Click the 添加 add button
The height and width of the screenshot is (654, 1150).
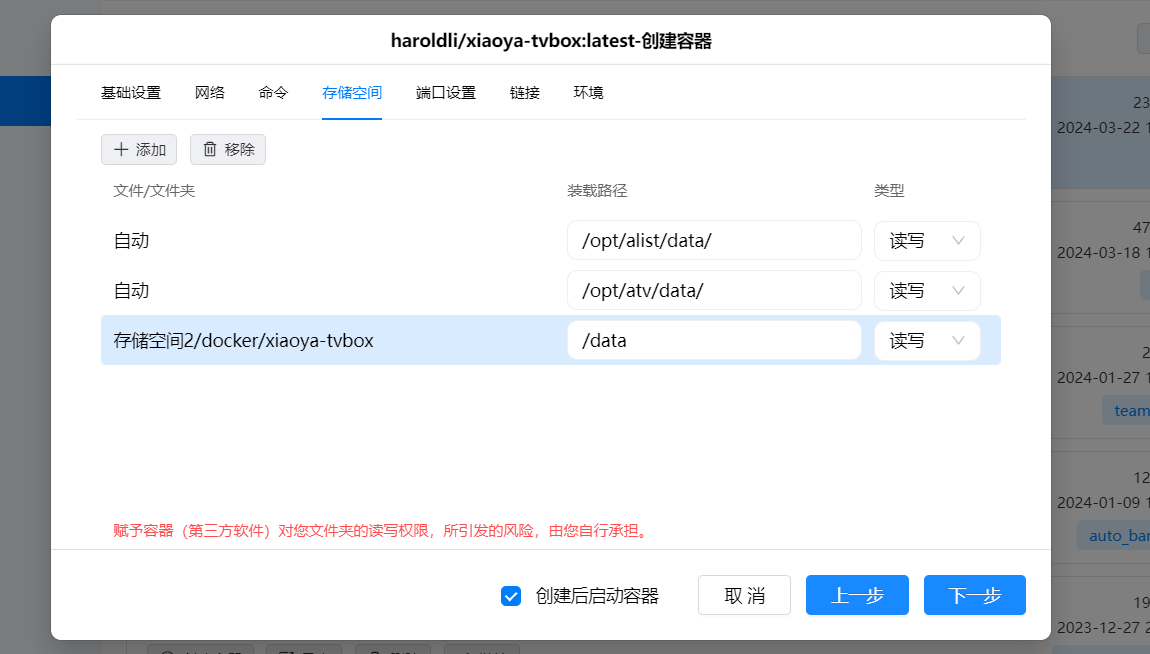tap(139, 149)
